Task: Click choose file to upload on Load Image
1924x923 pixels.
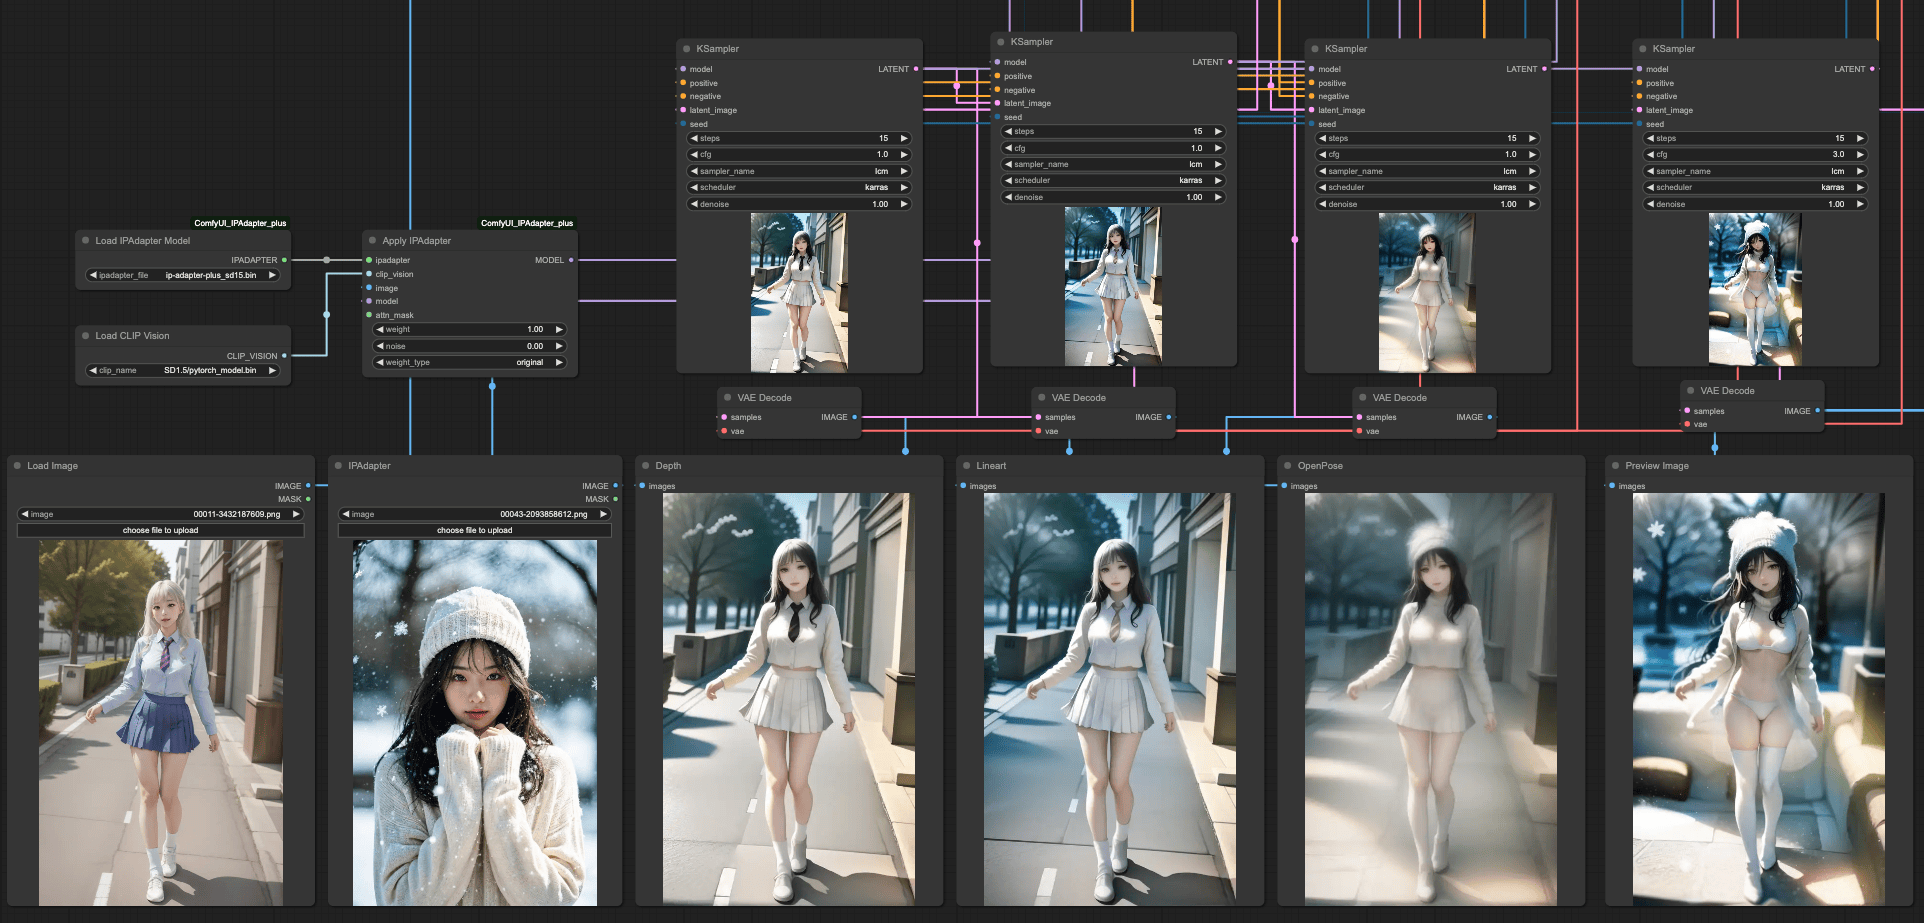Action: [159, 529]
